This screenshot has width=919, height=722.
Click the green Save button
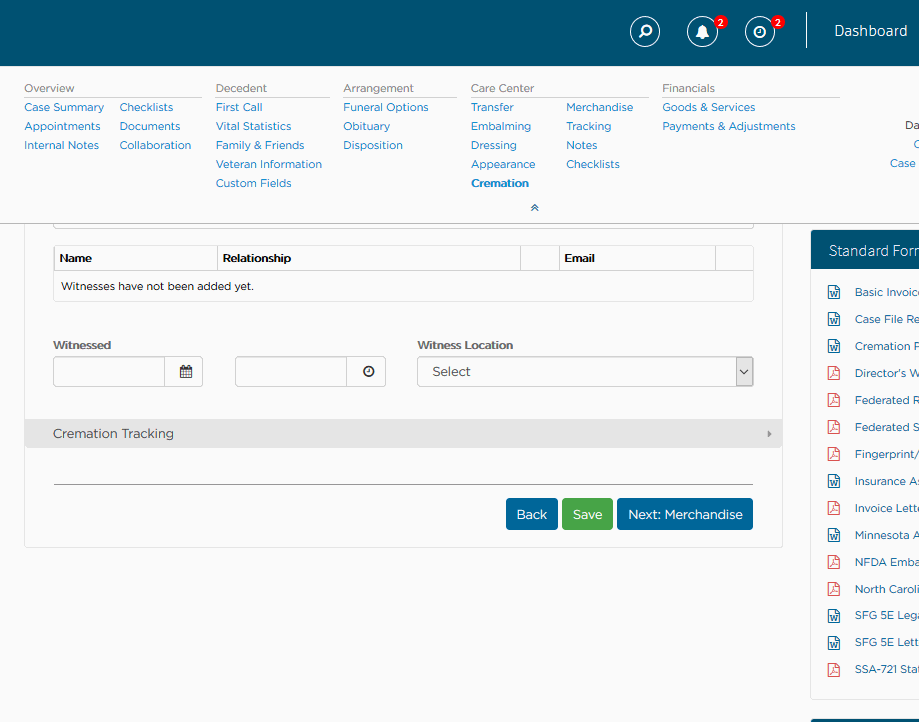(587, 514)
